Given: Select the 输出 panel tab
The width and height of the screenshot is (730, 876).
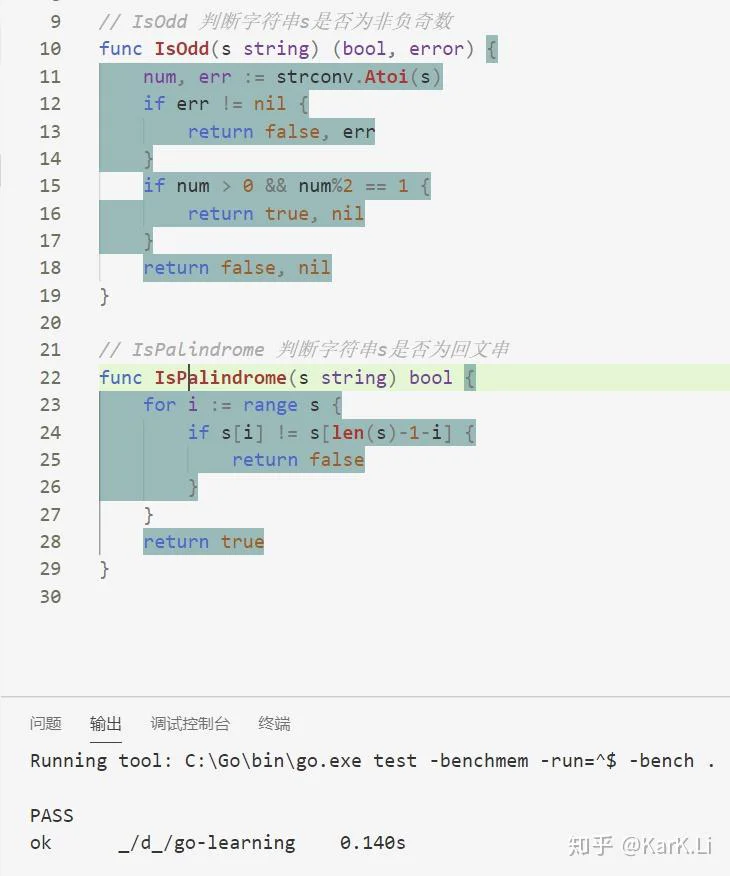Looking at the screenshot, I should [106, 723].
